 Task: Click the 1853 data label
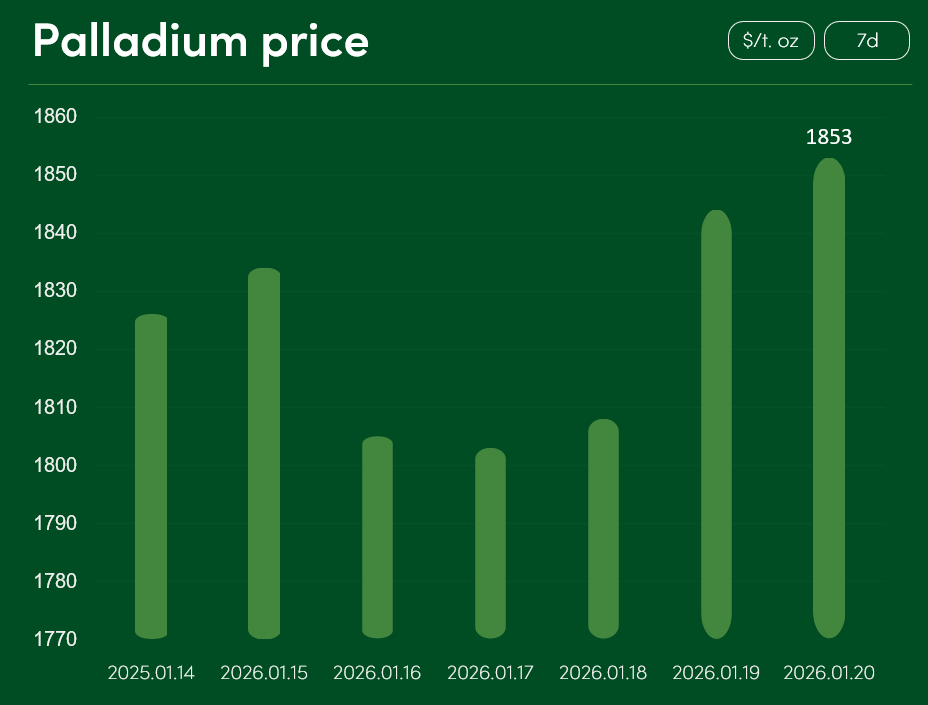tap(829, 137)
